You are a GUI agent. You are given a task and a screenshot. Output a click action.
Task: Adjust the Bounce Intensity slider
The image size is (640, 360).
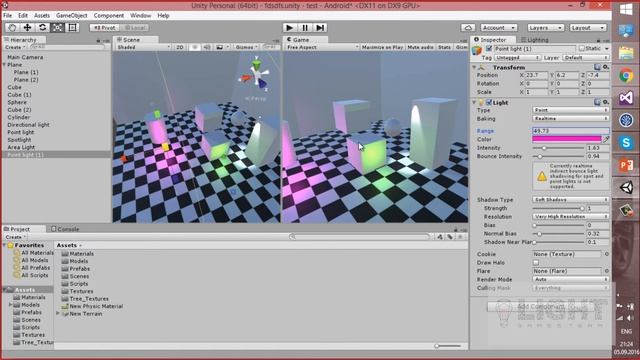(x=558, y=156)
